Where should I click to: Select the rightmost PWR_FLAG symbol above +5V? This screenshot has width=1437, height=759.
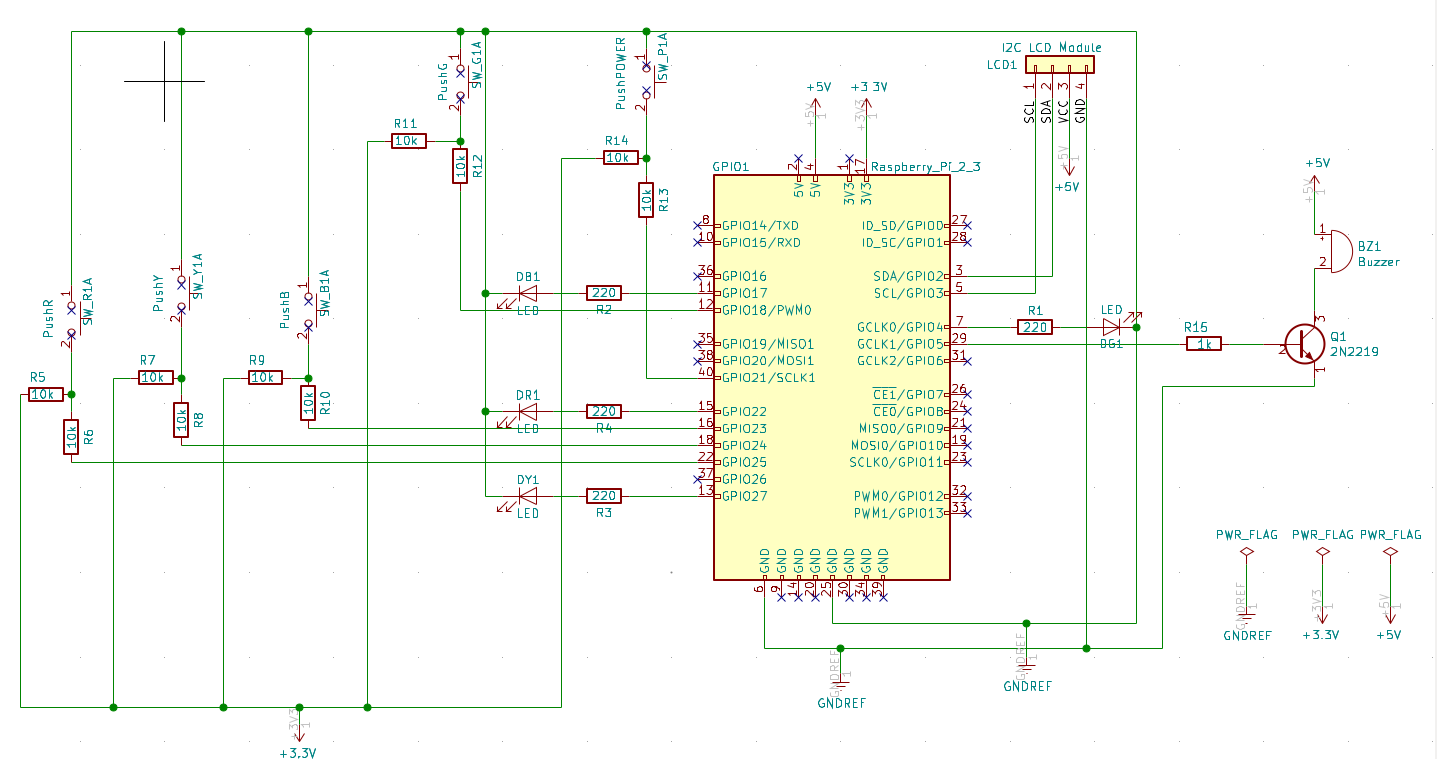(x=1390, y=552)
